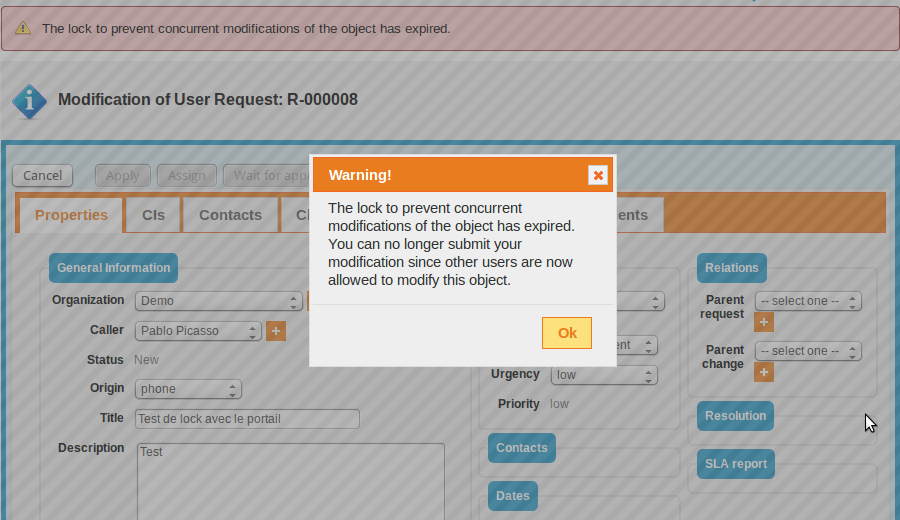
Task: Click the Priority value "low"
Action: (559, 404)
